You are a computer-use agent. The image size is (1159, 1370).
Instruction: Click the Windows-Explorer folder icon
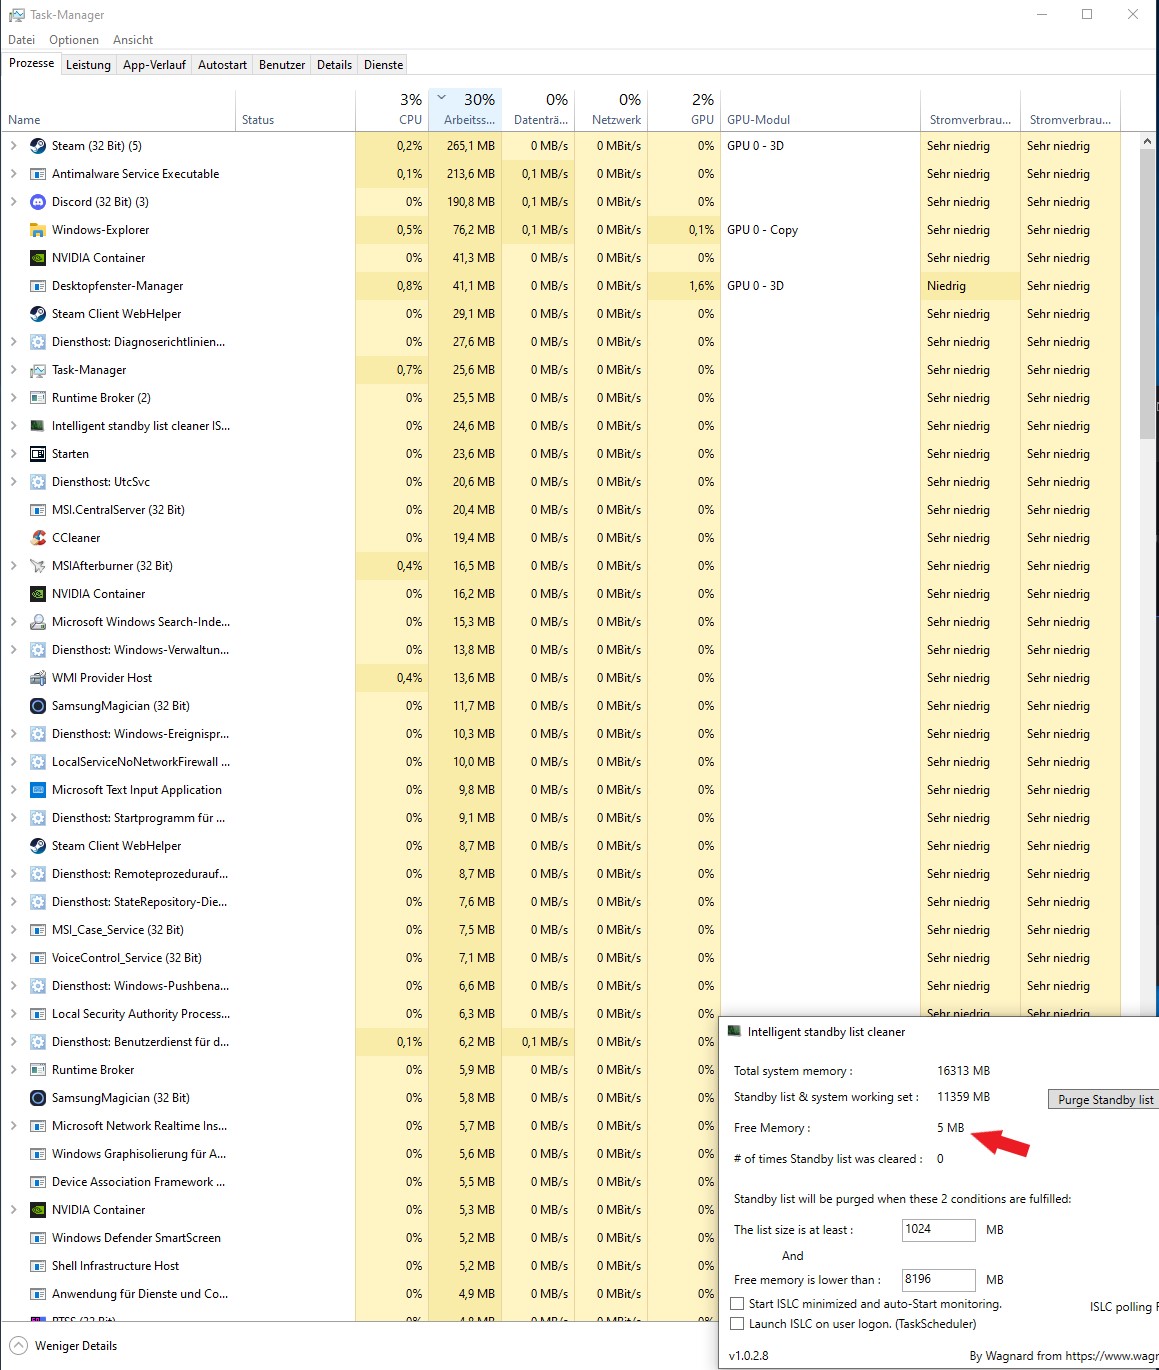38,230
